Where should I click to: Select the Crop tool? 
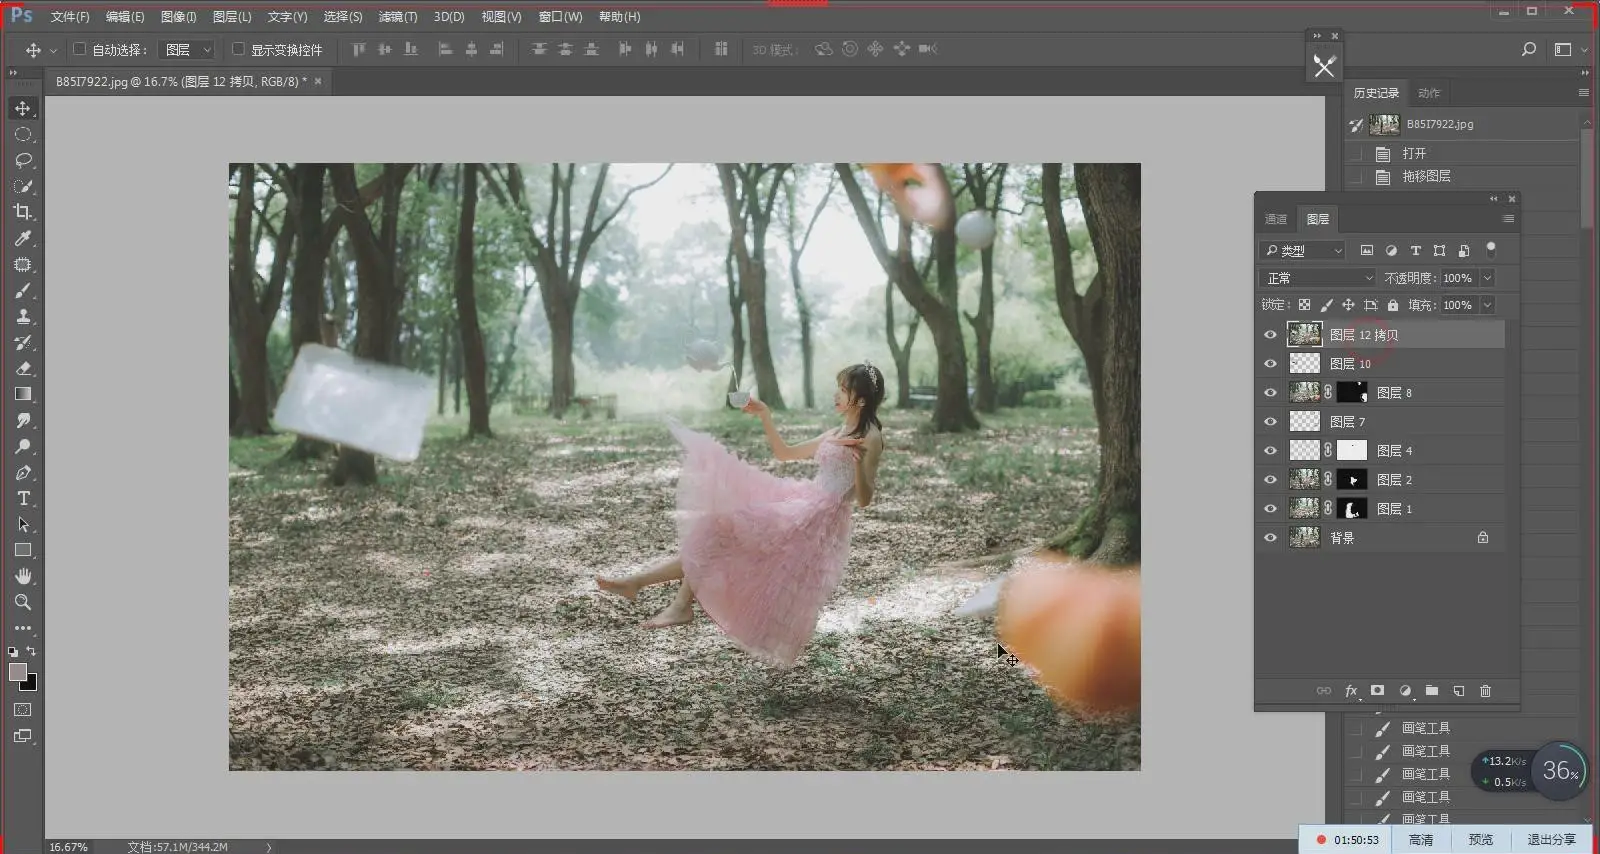tap(23, 212)
